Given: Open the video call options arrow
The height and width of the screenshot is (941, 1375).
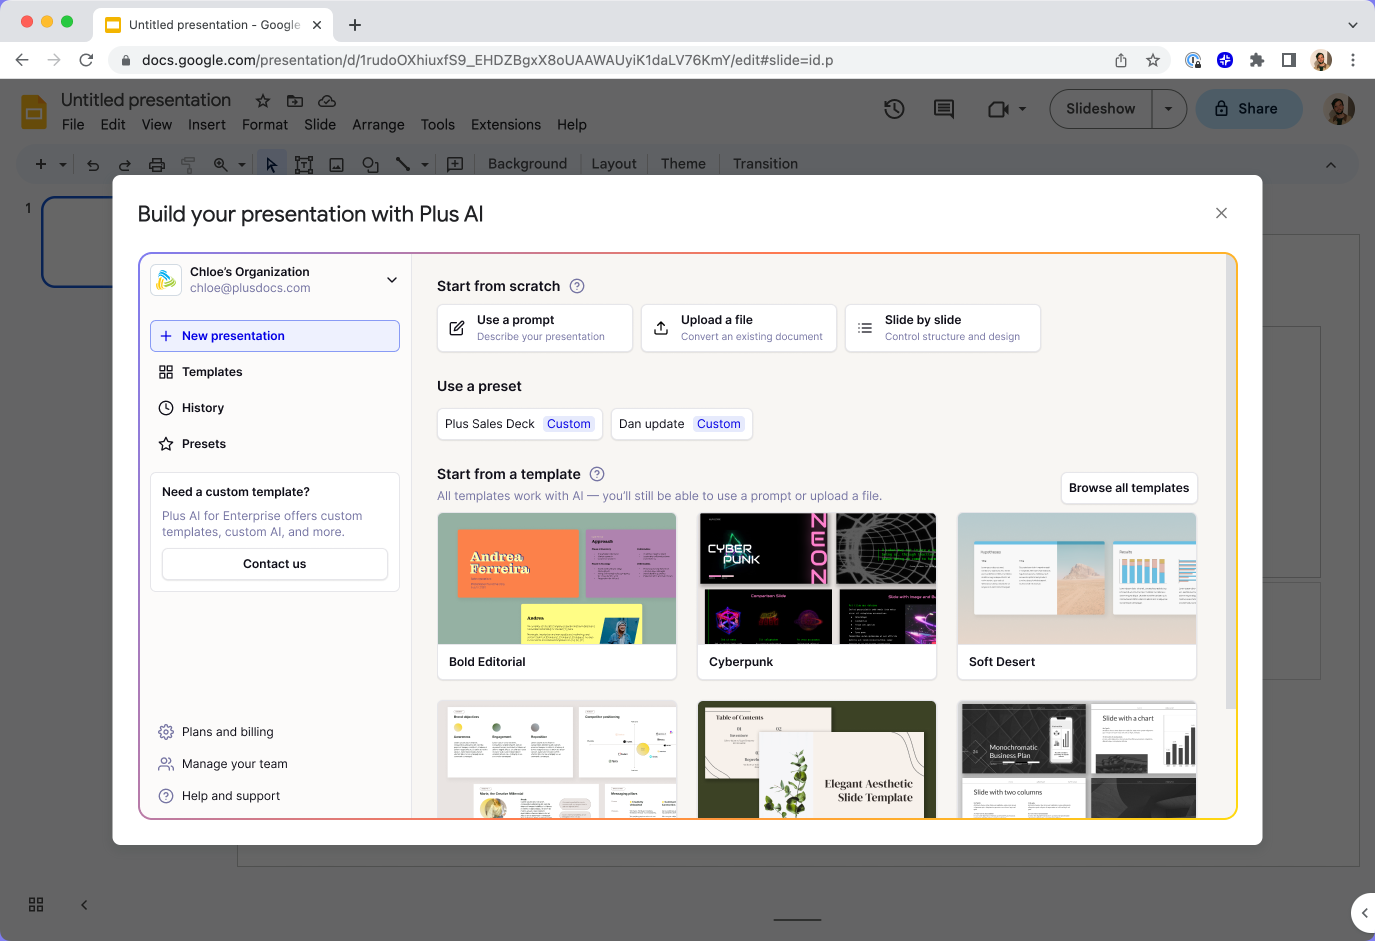Looking at the screenshot, I should coord(1022,109).
